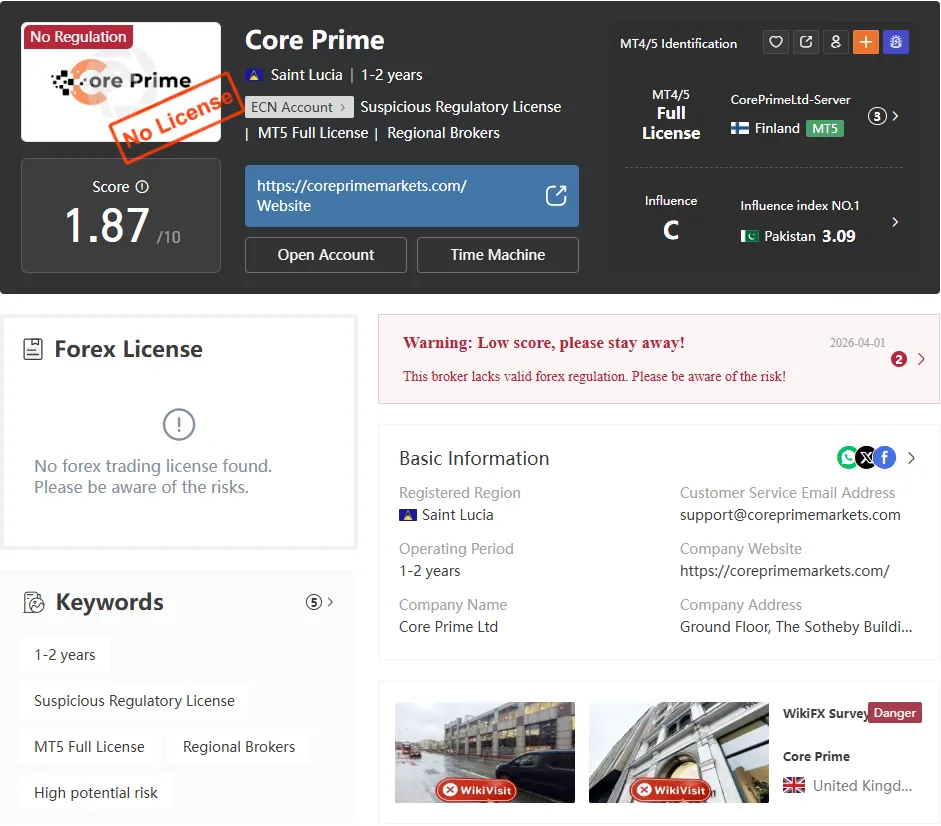Viewport: 941px width, 826px height.
Task: Click 'WikiFX Survey' heading text
Action: point(825,713)
